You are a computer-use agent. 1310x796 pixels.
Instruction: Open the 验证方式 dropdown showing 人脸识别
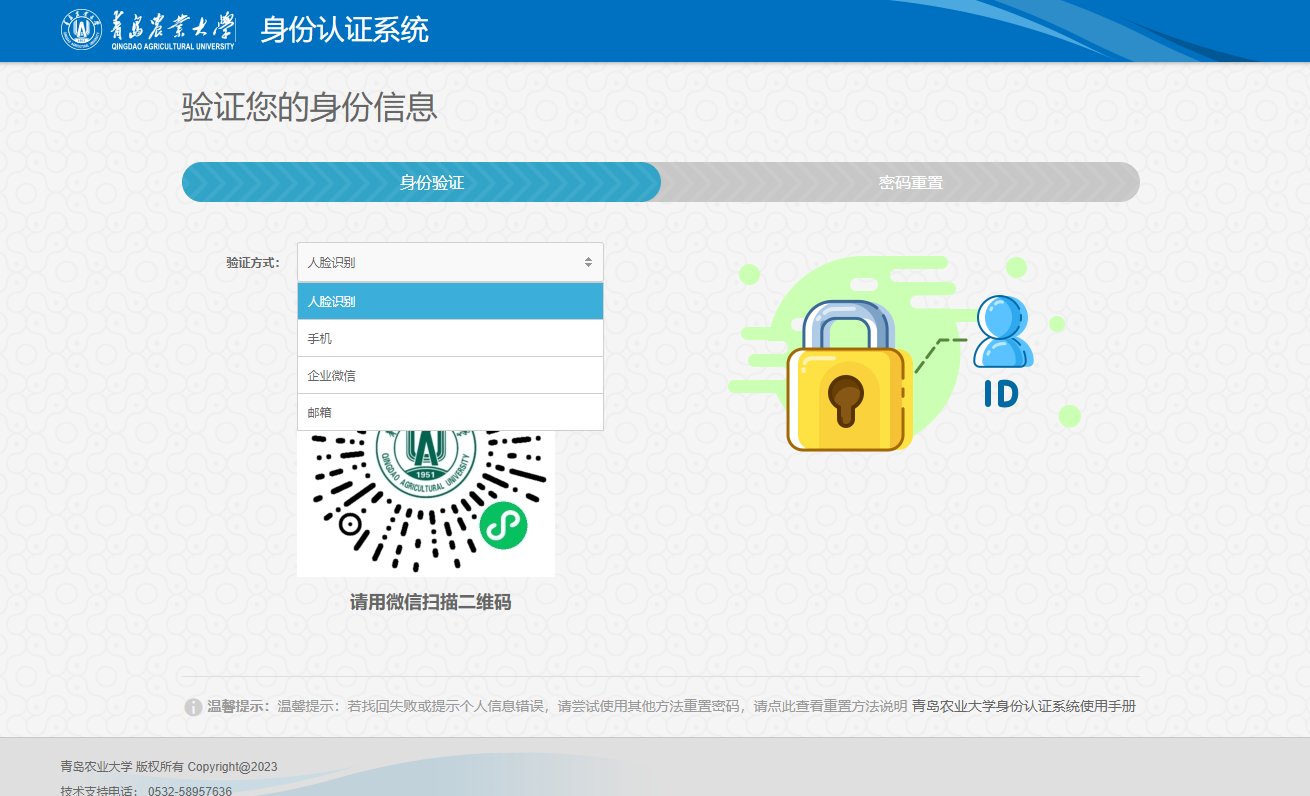[x=450, y=262]
